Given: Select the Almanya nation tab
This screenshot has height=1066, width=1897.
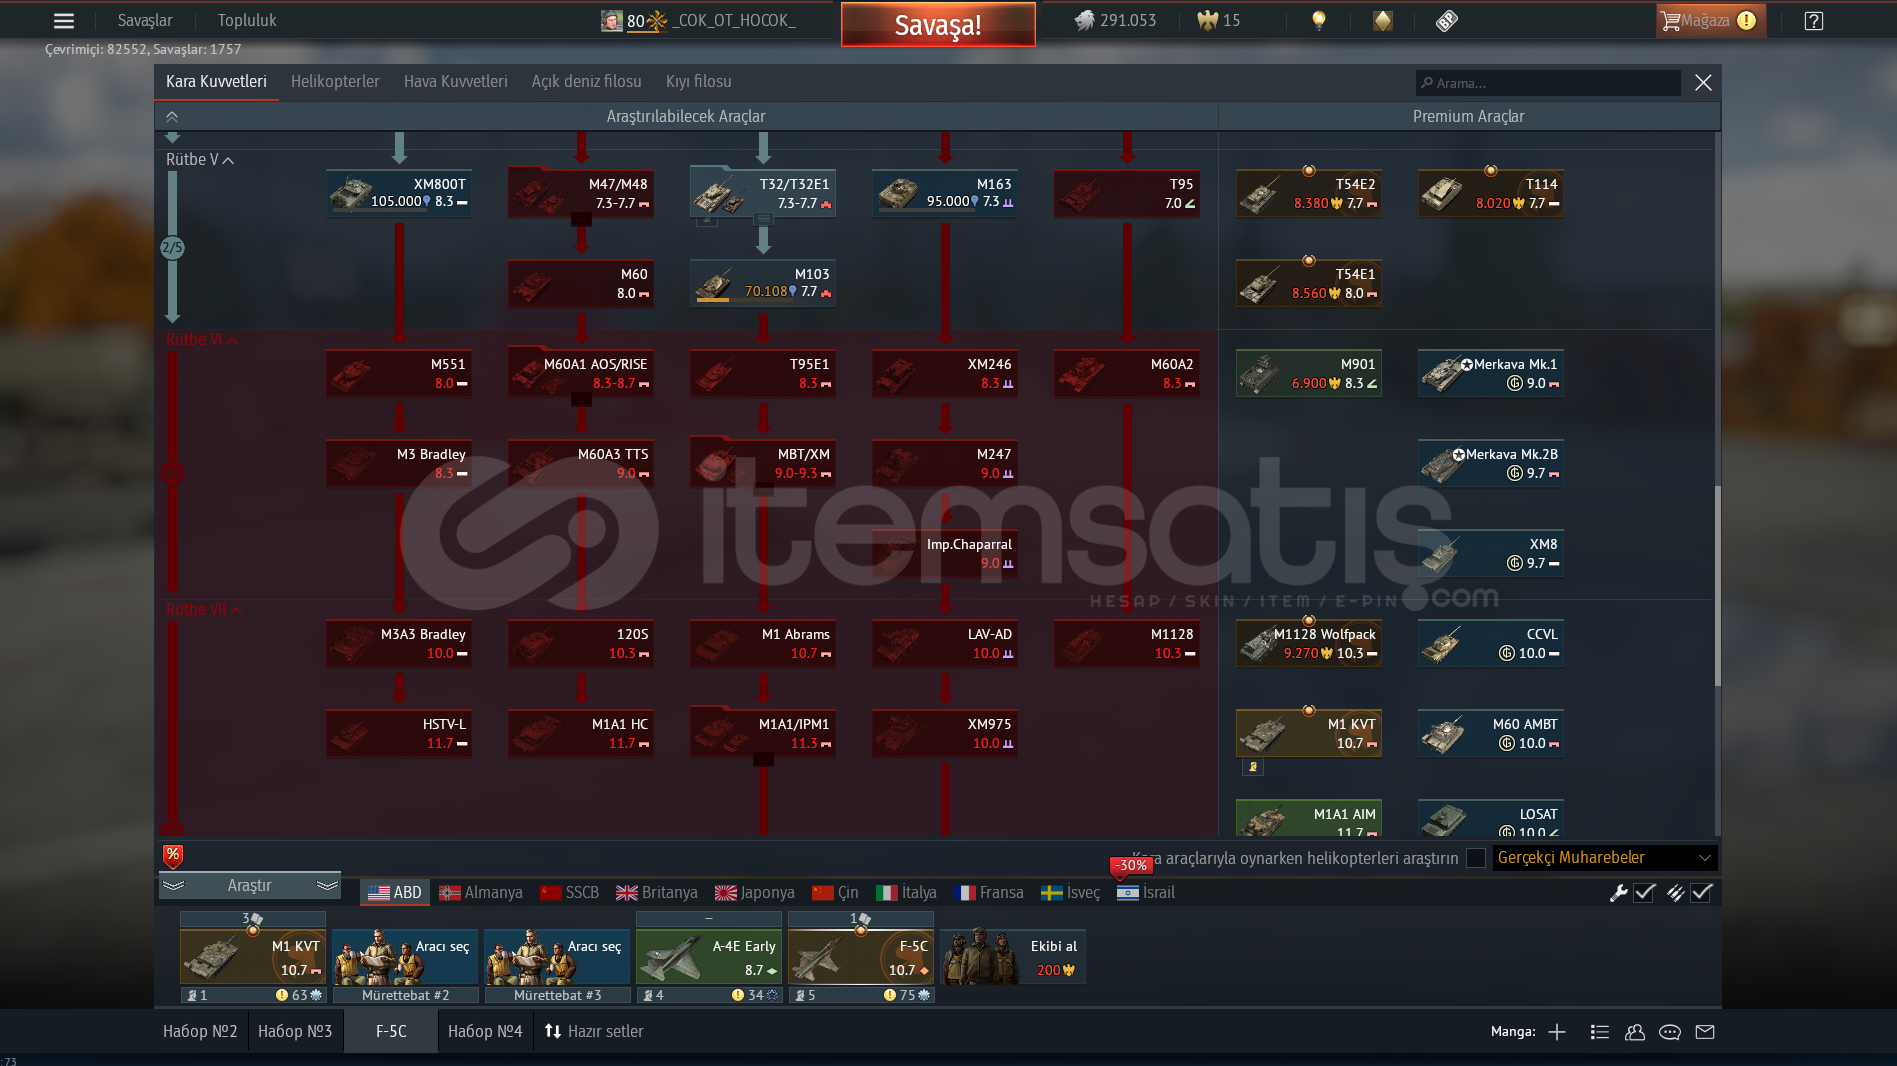Looking at the screenshot, I should 481,893.
